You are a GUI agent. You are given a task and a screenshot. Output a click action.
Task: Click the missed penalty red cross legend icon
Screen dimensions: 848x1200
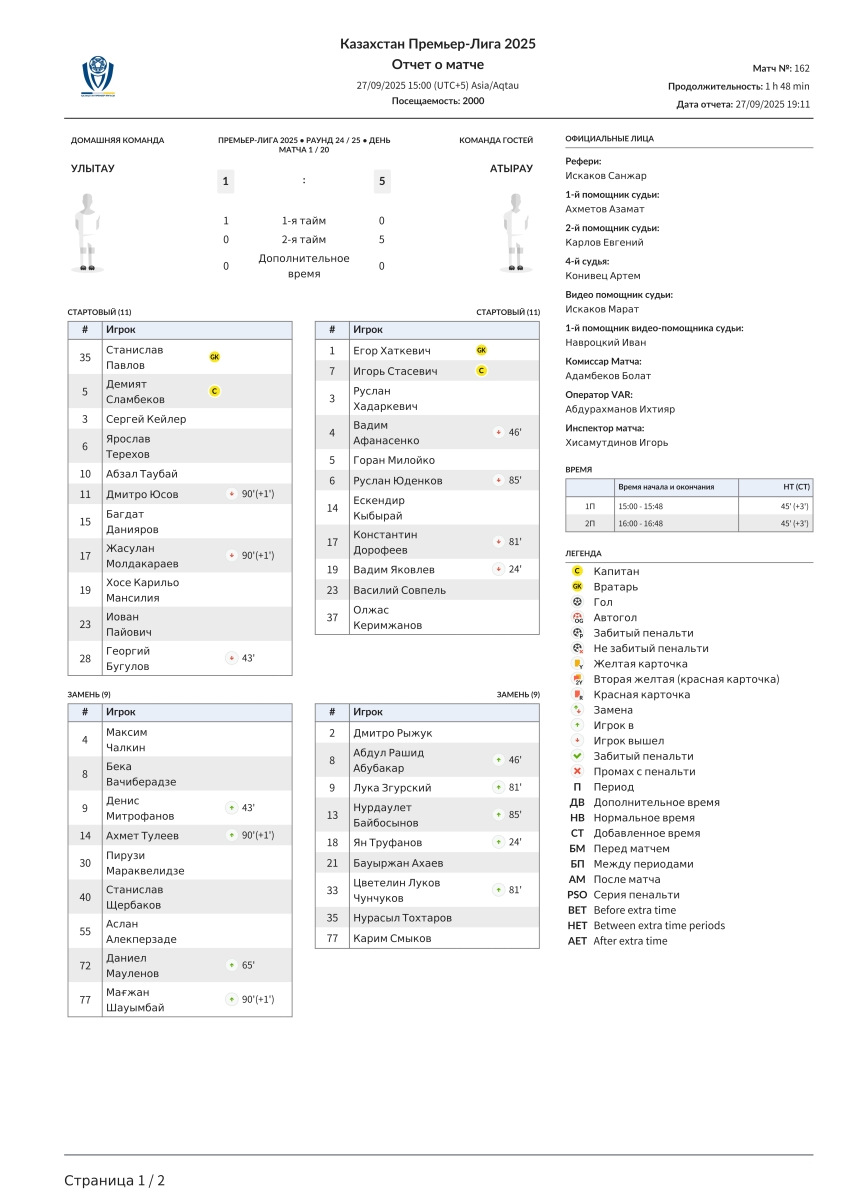pyautogui.click(x=577, y=771)
